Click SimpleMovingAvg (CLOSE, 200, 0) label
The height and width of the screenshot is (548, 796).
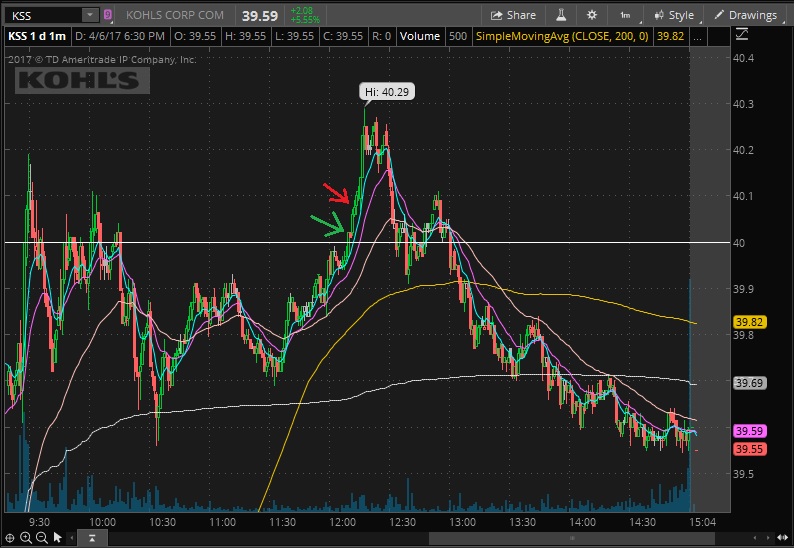[562, 37]
